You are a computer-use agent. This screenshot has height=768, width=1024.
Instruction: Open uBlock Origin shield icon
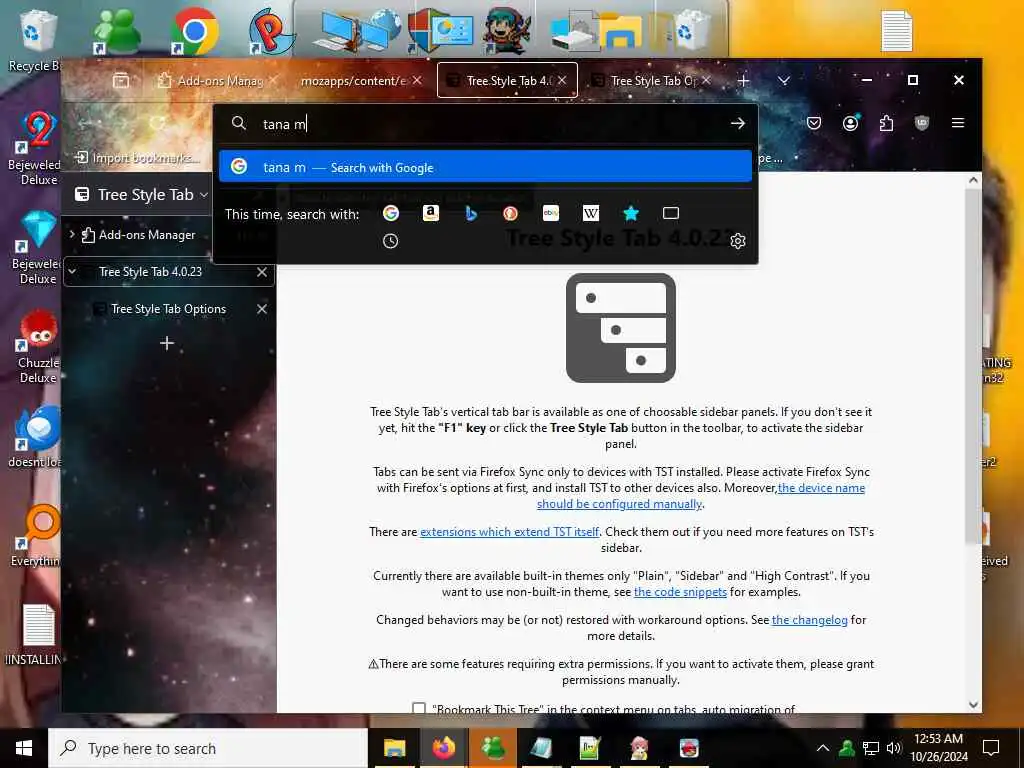click(921, 123)
